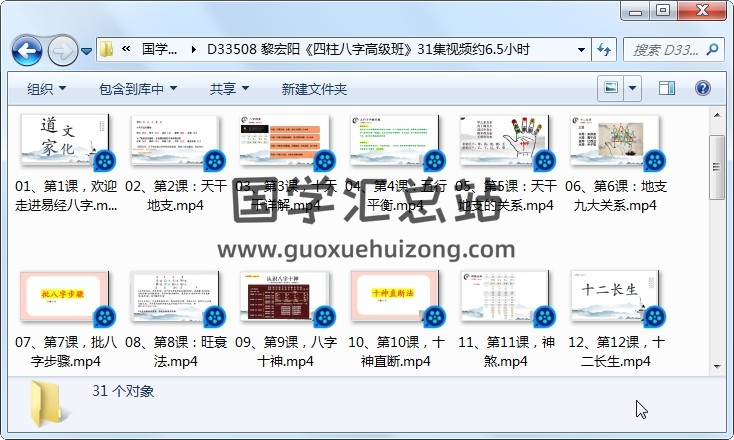The height and width of the screenshot is (440, 734).
Task: Click the scrollbar down arrow
Action: tap(717, 367)
